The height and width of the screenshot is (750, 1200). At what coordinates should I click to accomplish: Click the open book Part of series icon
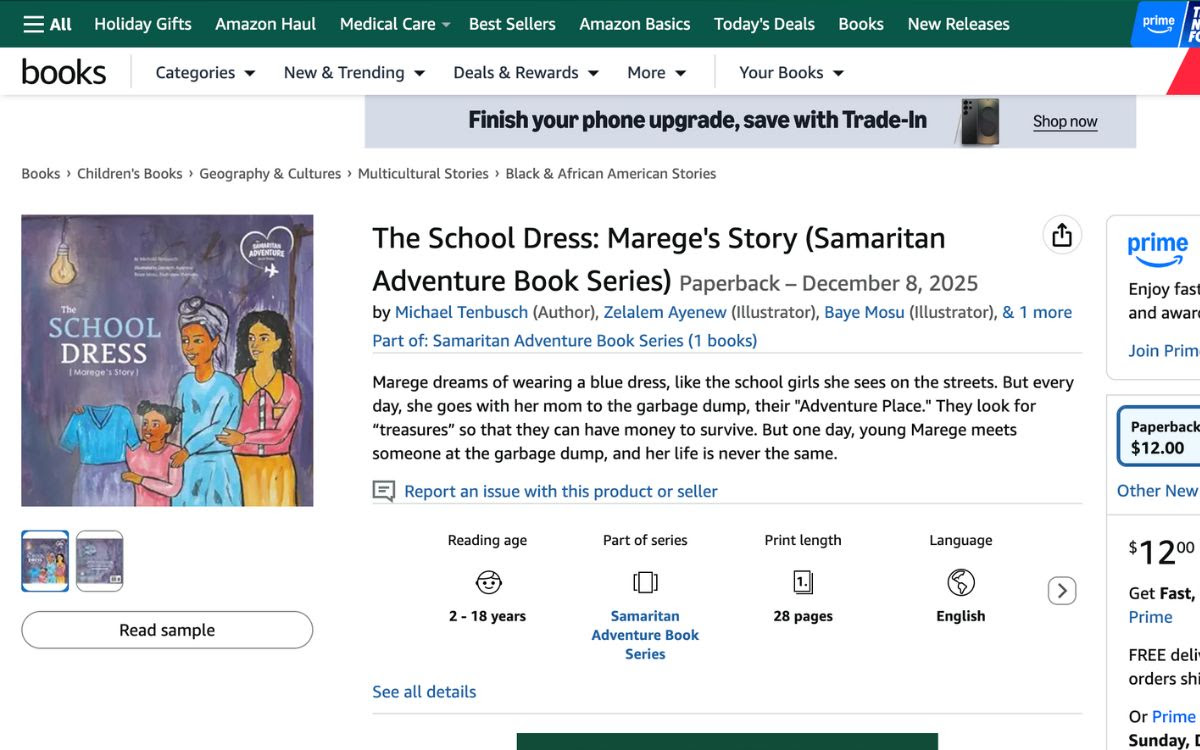[x=645, y=582]
